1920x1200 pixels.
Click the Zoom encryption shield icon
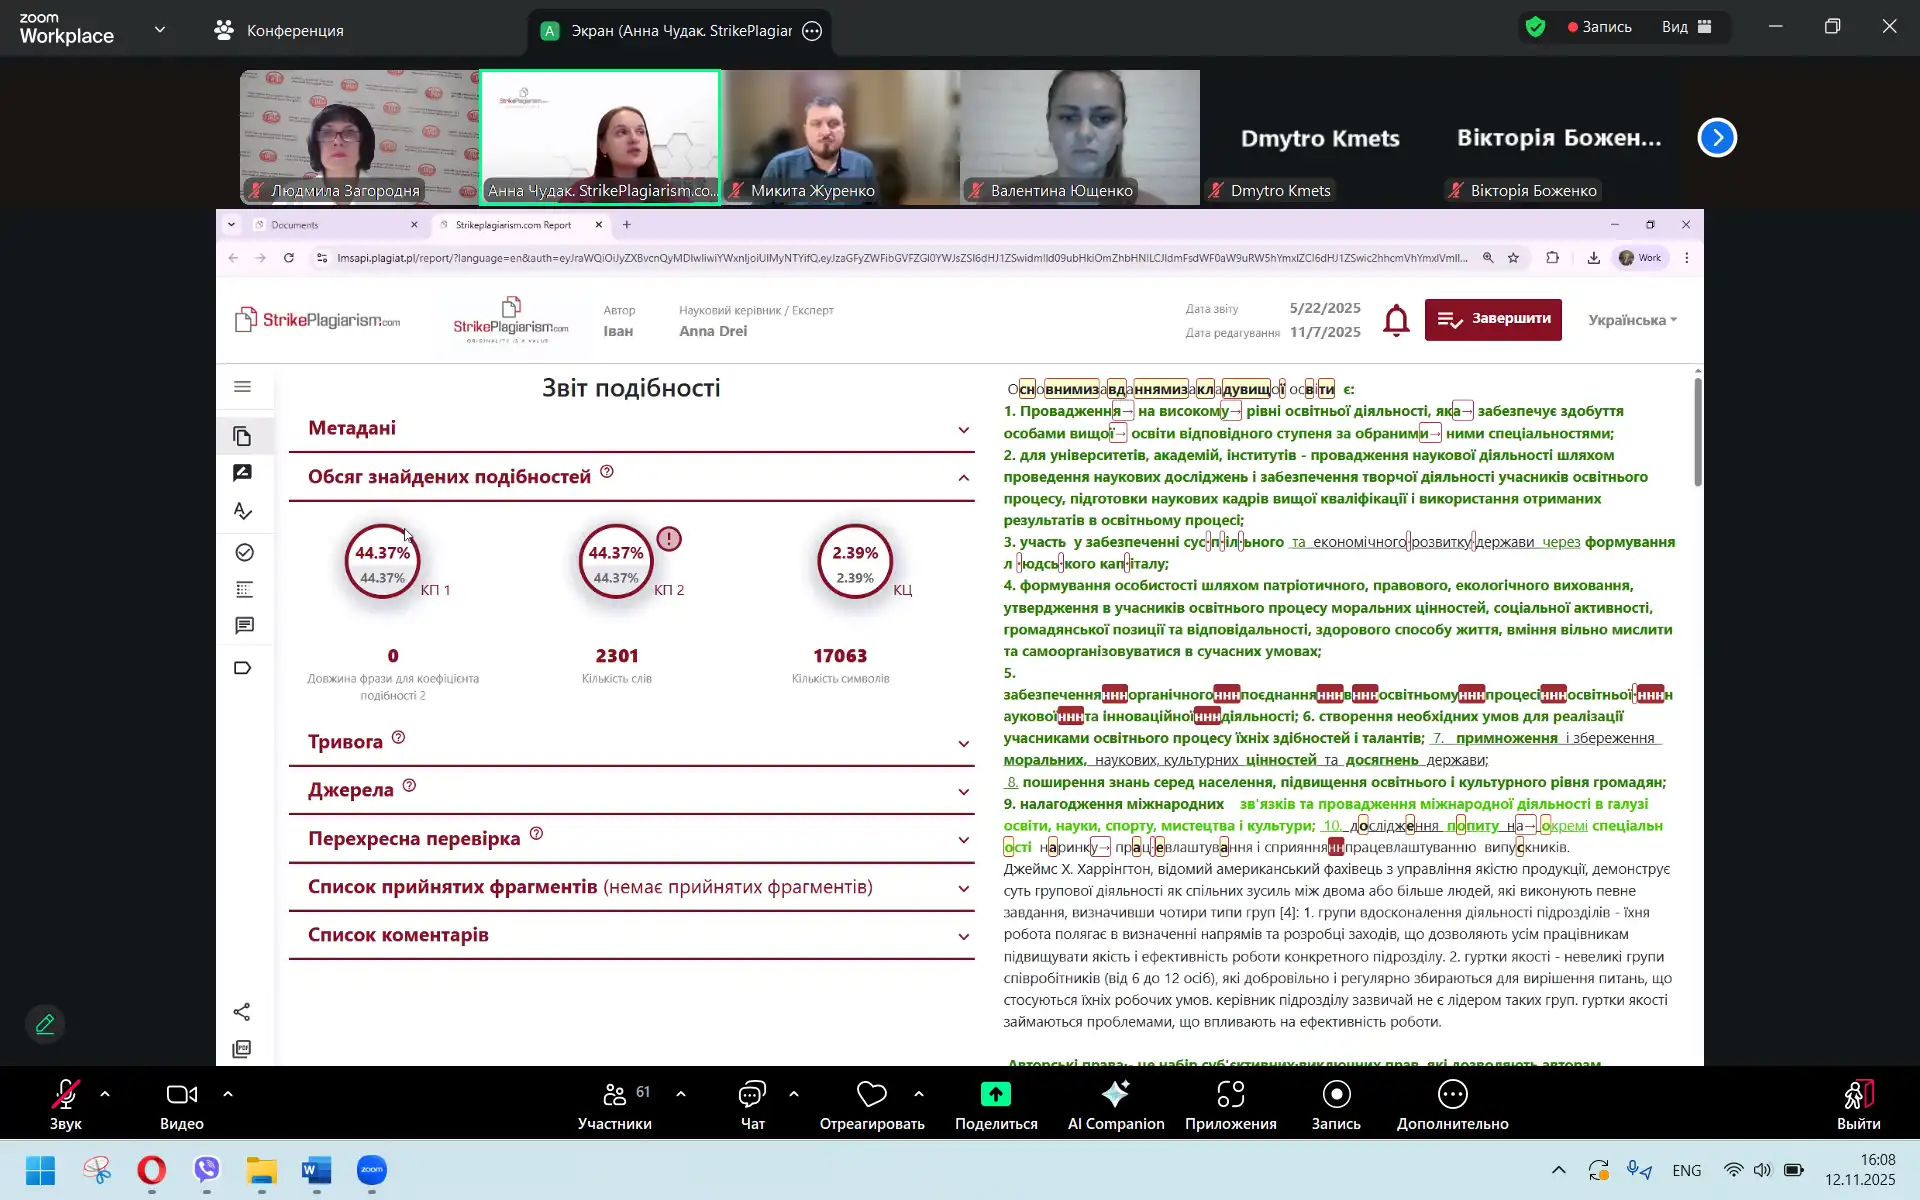click(x=1535, y=27)
